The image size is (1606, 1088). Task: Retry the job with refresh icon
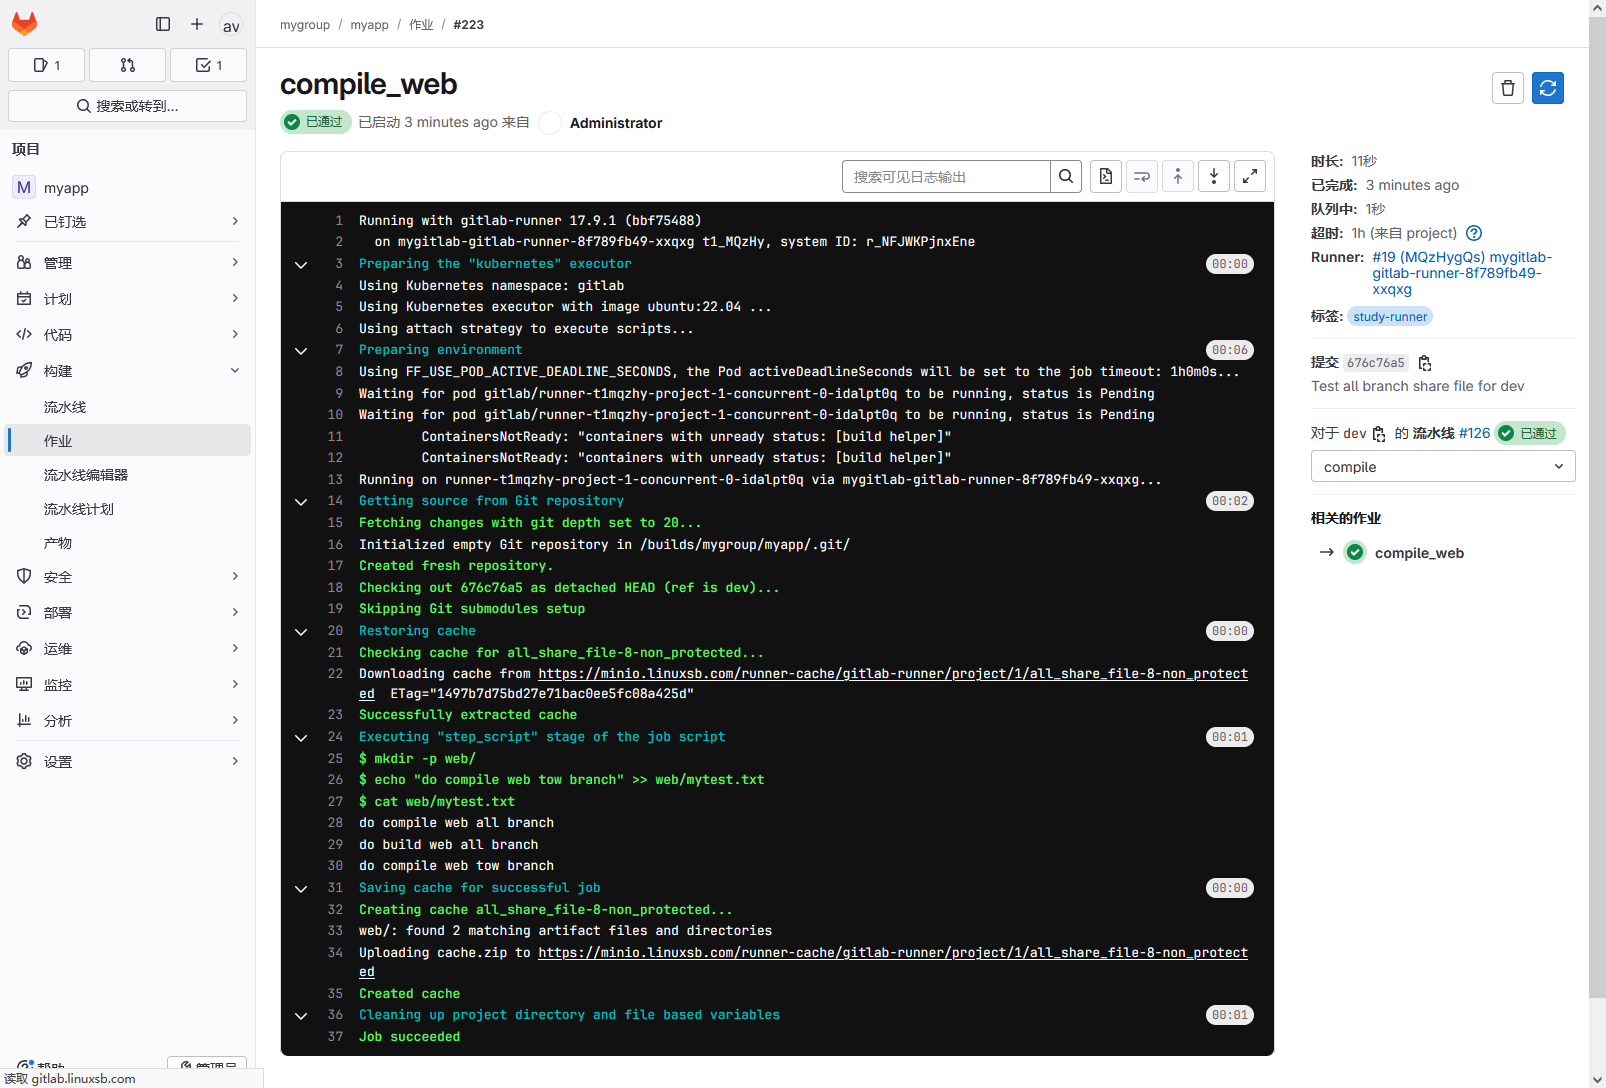click(x=1548, y=88)
